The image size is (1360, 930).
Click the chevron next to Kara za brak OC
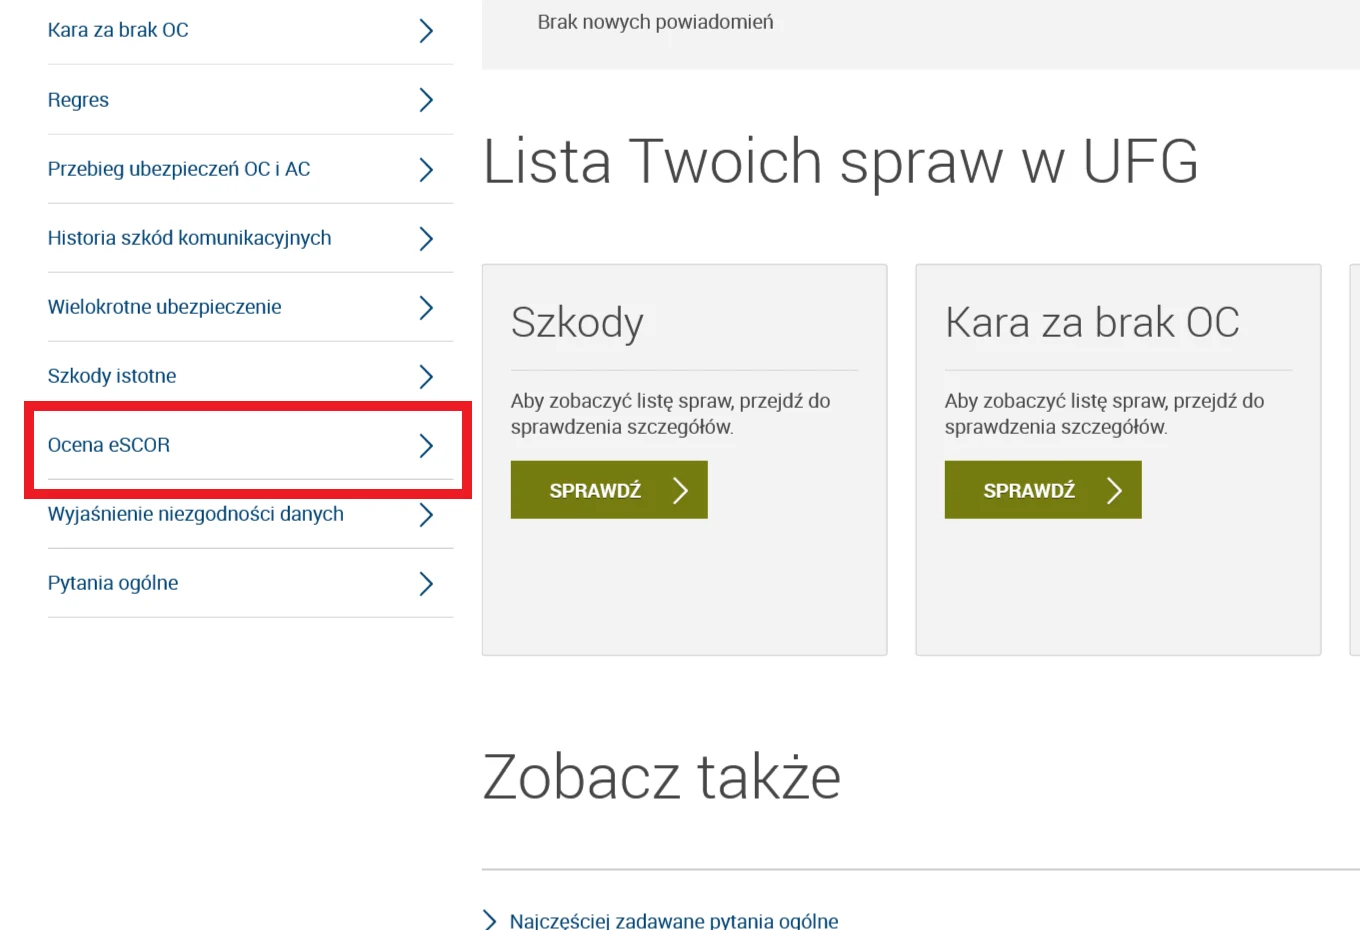pos(426,31)
